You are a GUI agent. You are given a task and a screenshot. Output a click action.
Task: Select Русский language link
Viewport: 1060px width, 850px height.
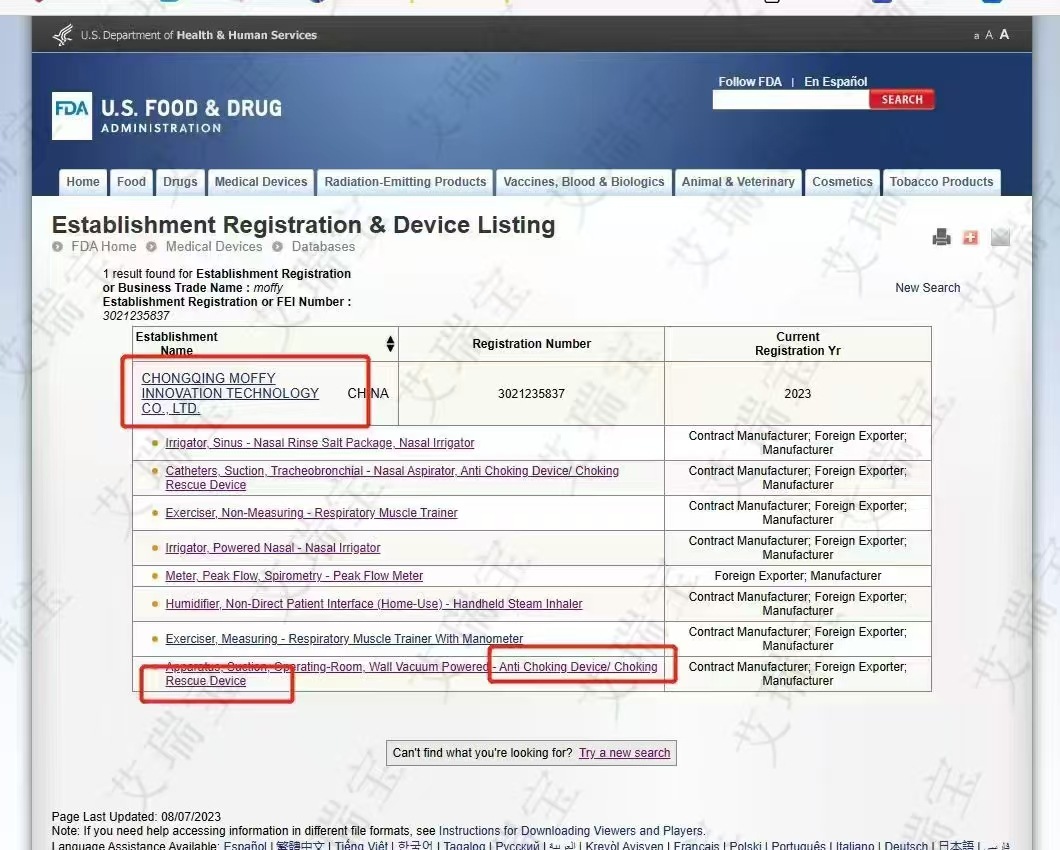pos(518,846)
